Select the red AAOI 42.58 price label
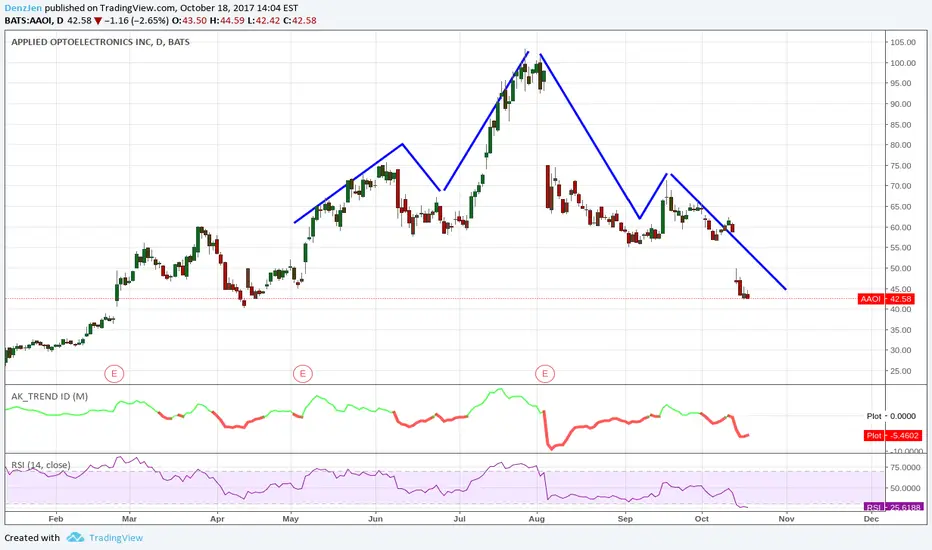This screenshot has width=932, height=550. (x=885, y=298)
